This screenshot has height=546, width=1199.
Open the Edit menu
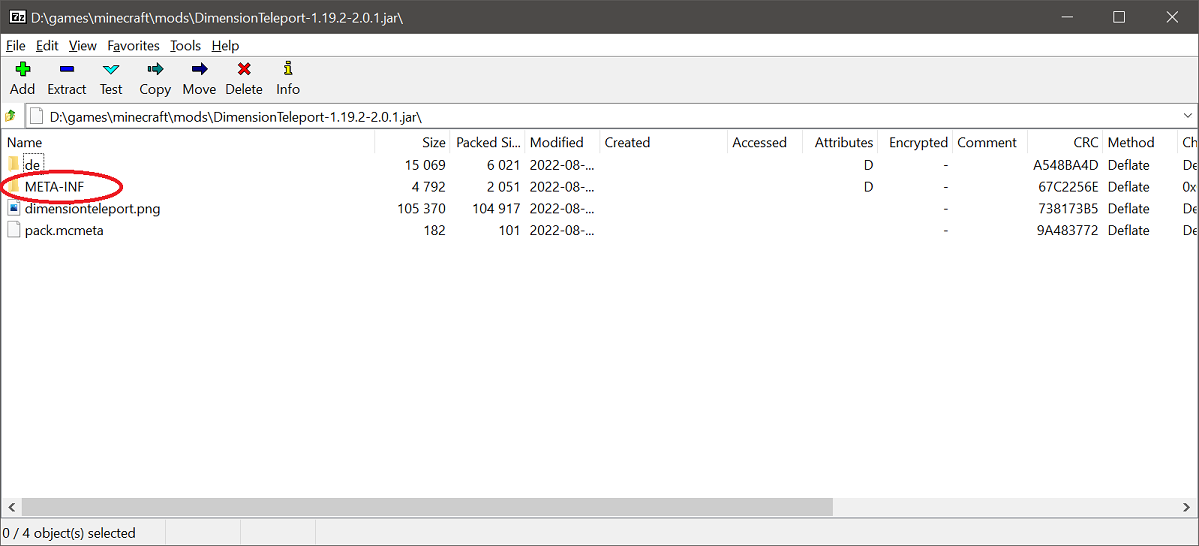click(47, 46)
